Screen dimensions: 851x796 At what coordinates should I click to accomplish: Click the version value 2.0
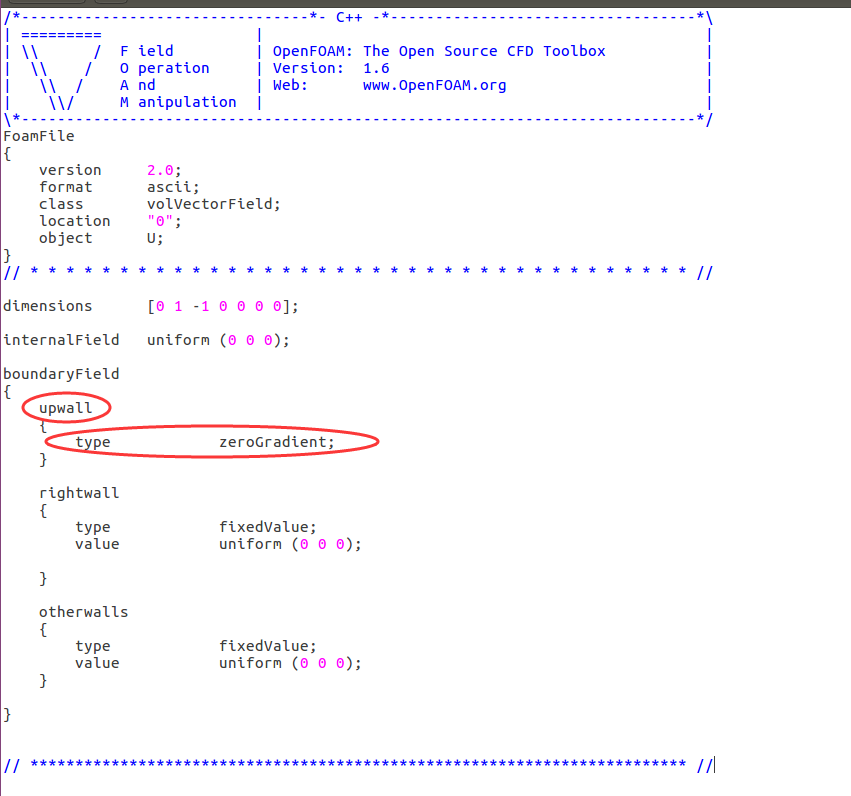(x=164, y=170)
